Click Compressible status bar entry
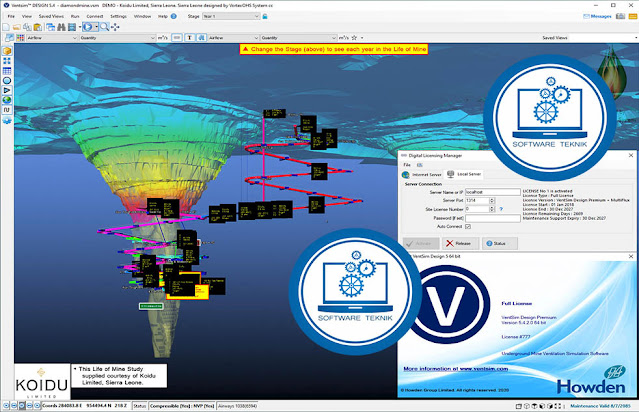The height and width of the screenshot is (412, 639). click(182, 406)
